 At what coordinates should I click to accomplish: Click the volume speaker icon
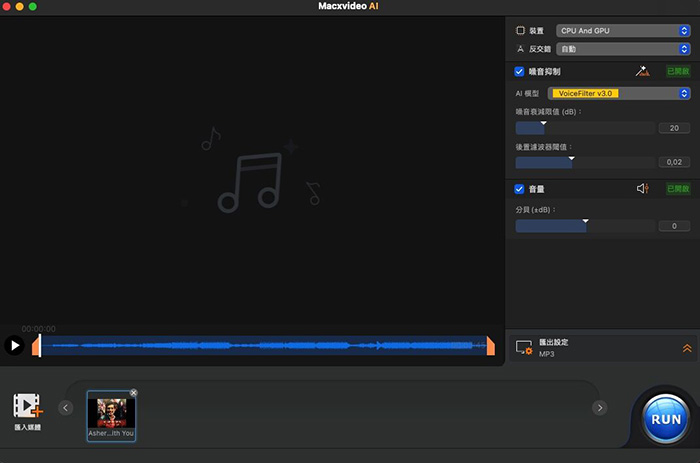pyautogui.click(x=642, y=188)
